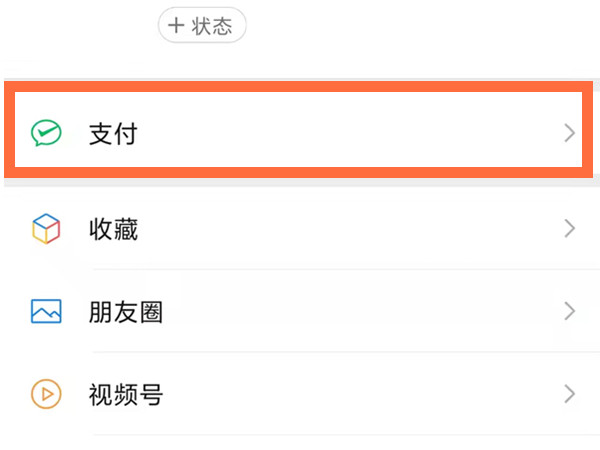Screen dimensions: 600x450
Task: Open the 朋友圈 row chevron arrow
Action: click(x=569, y=312)
